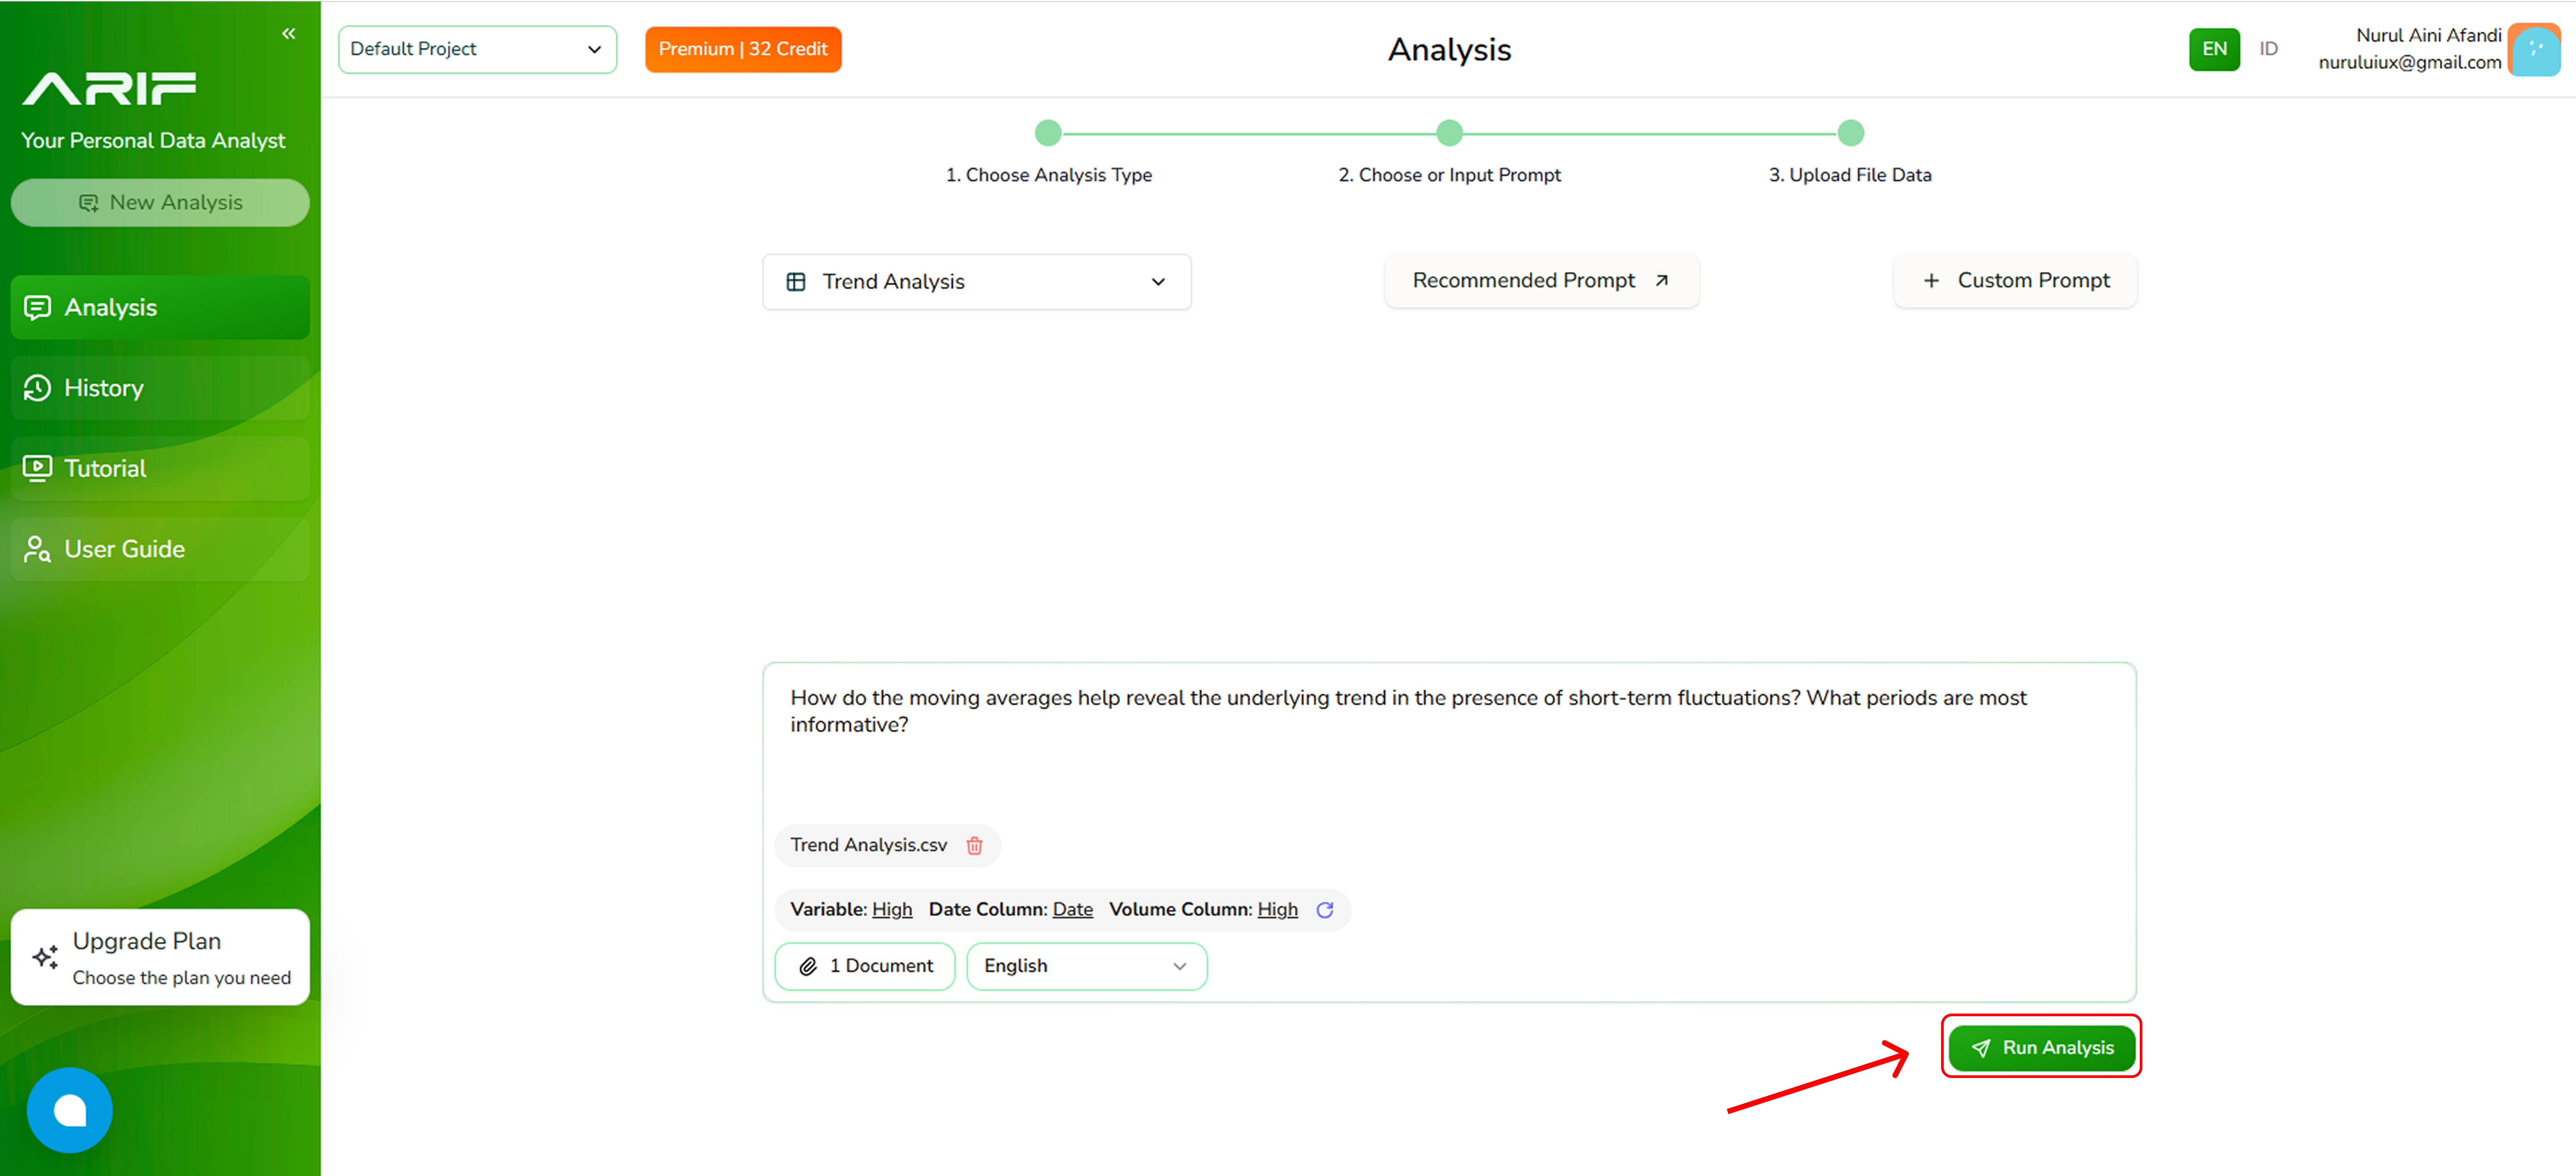
Task: Switch language to ID
Action: pyautogui.click(x=2268, y=49)
